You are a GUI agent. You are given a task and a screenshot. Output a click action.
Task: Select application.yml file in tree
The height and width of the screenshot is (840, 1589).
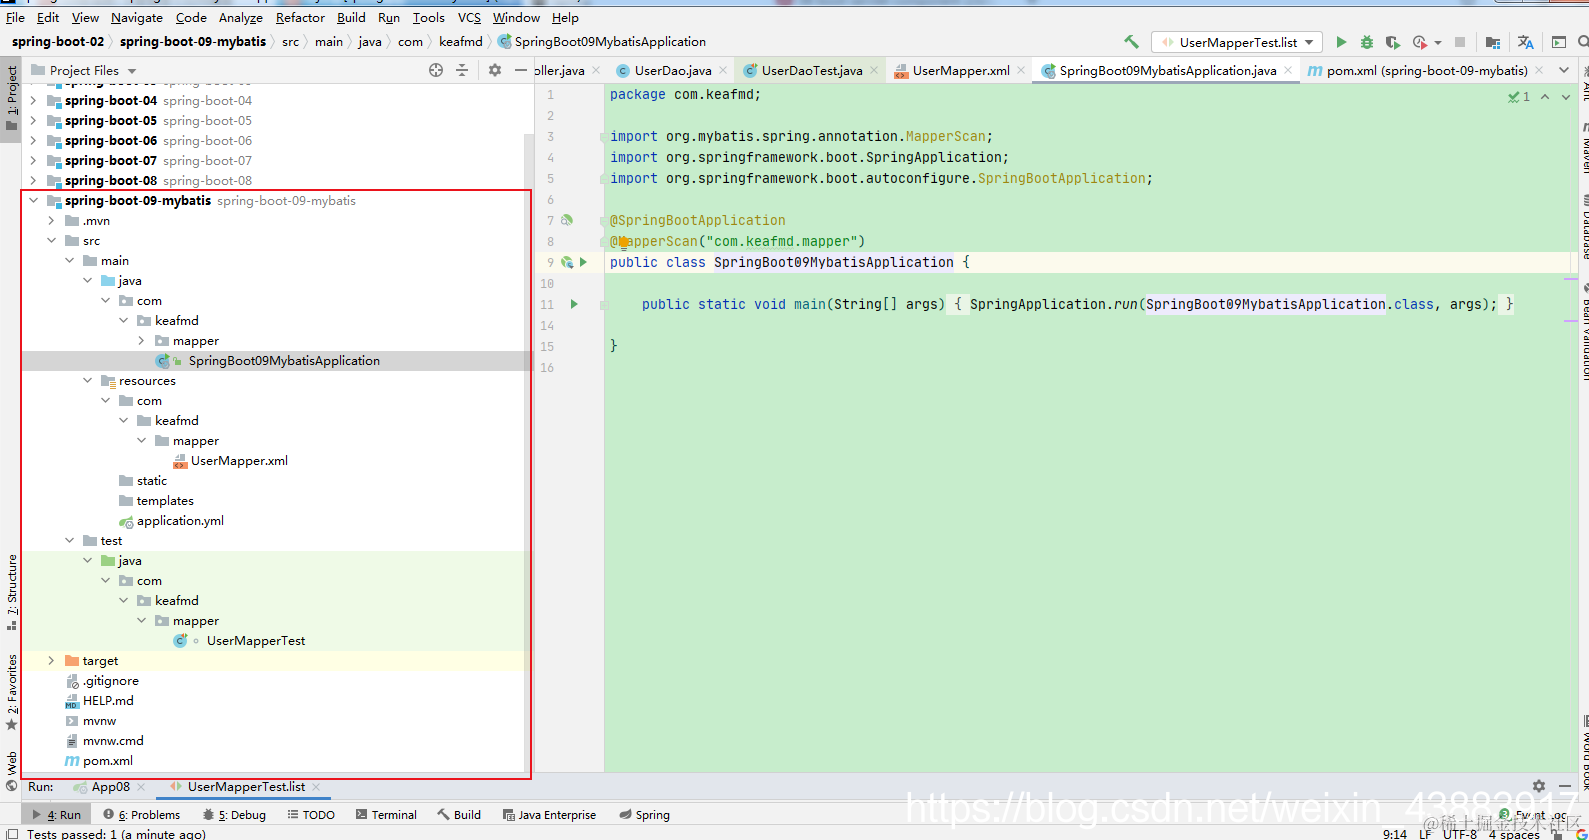180,520
